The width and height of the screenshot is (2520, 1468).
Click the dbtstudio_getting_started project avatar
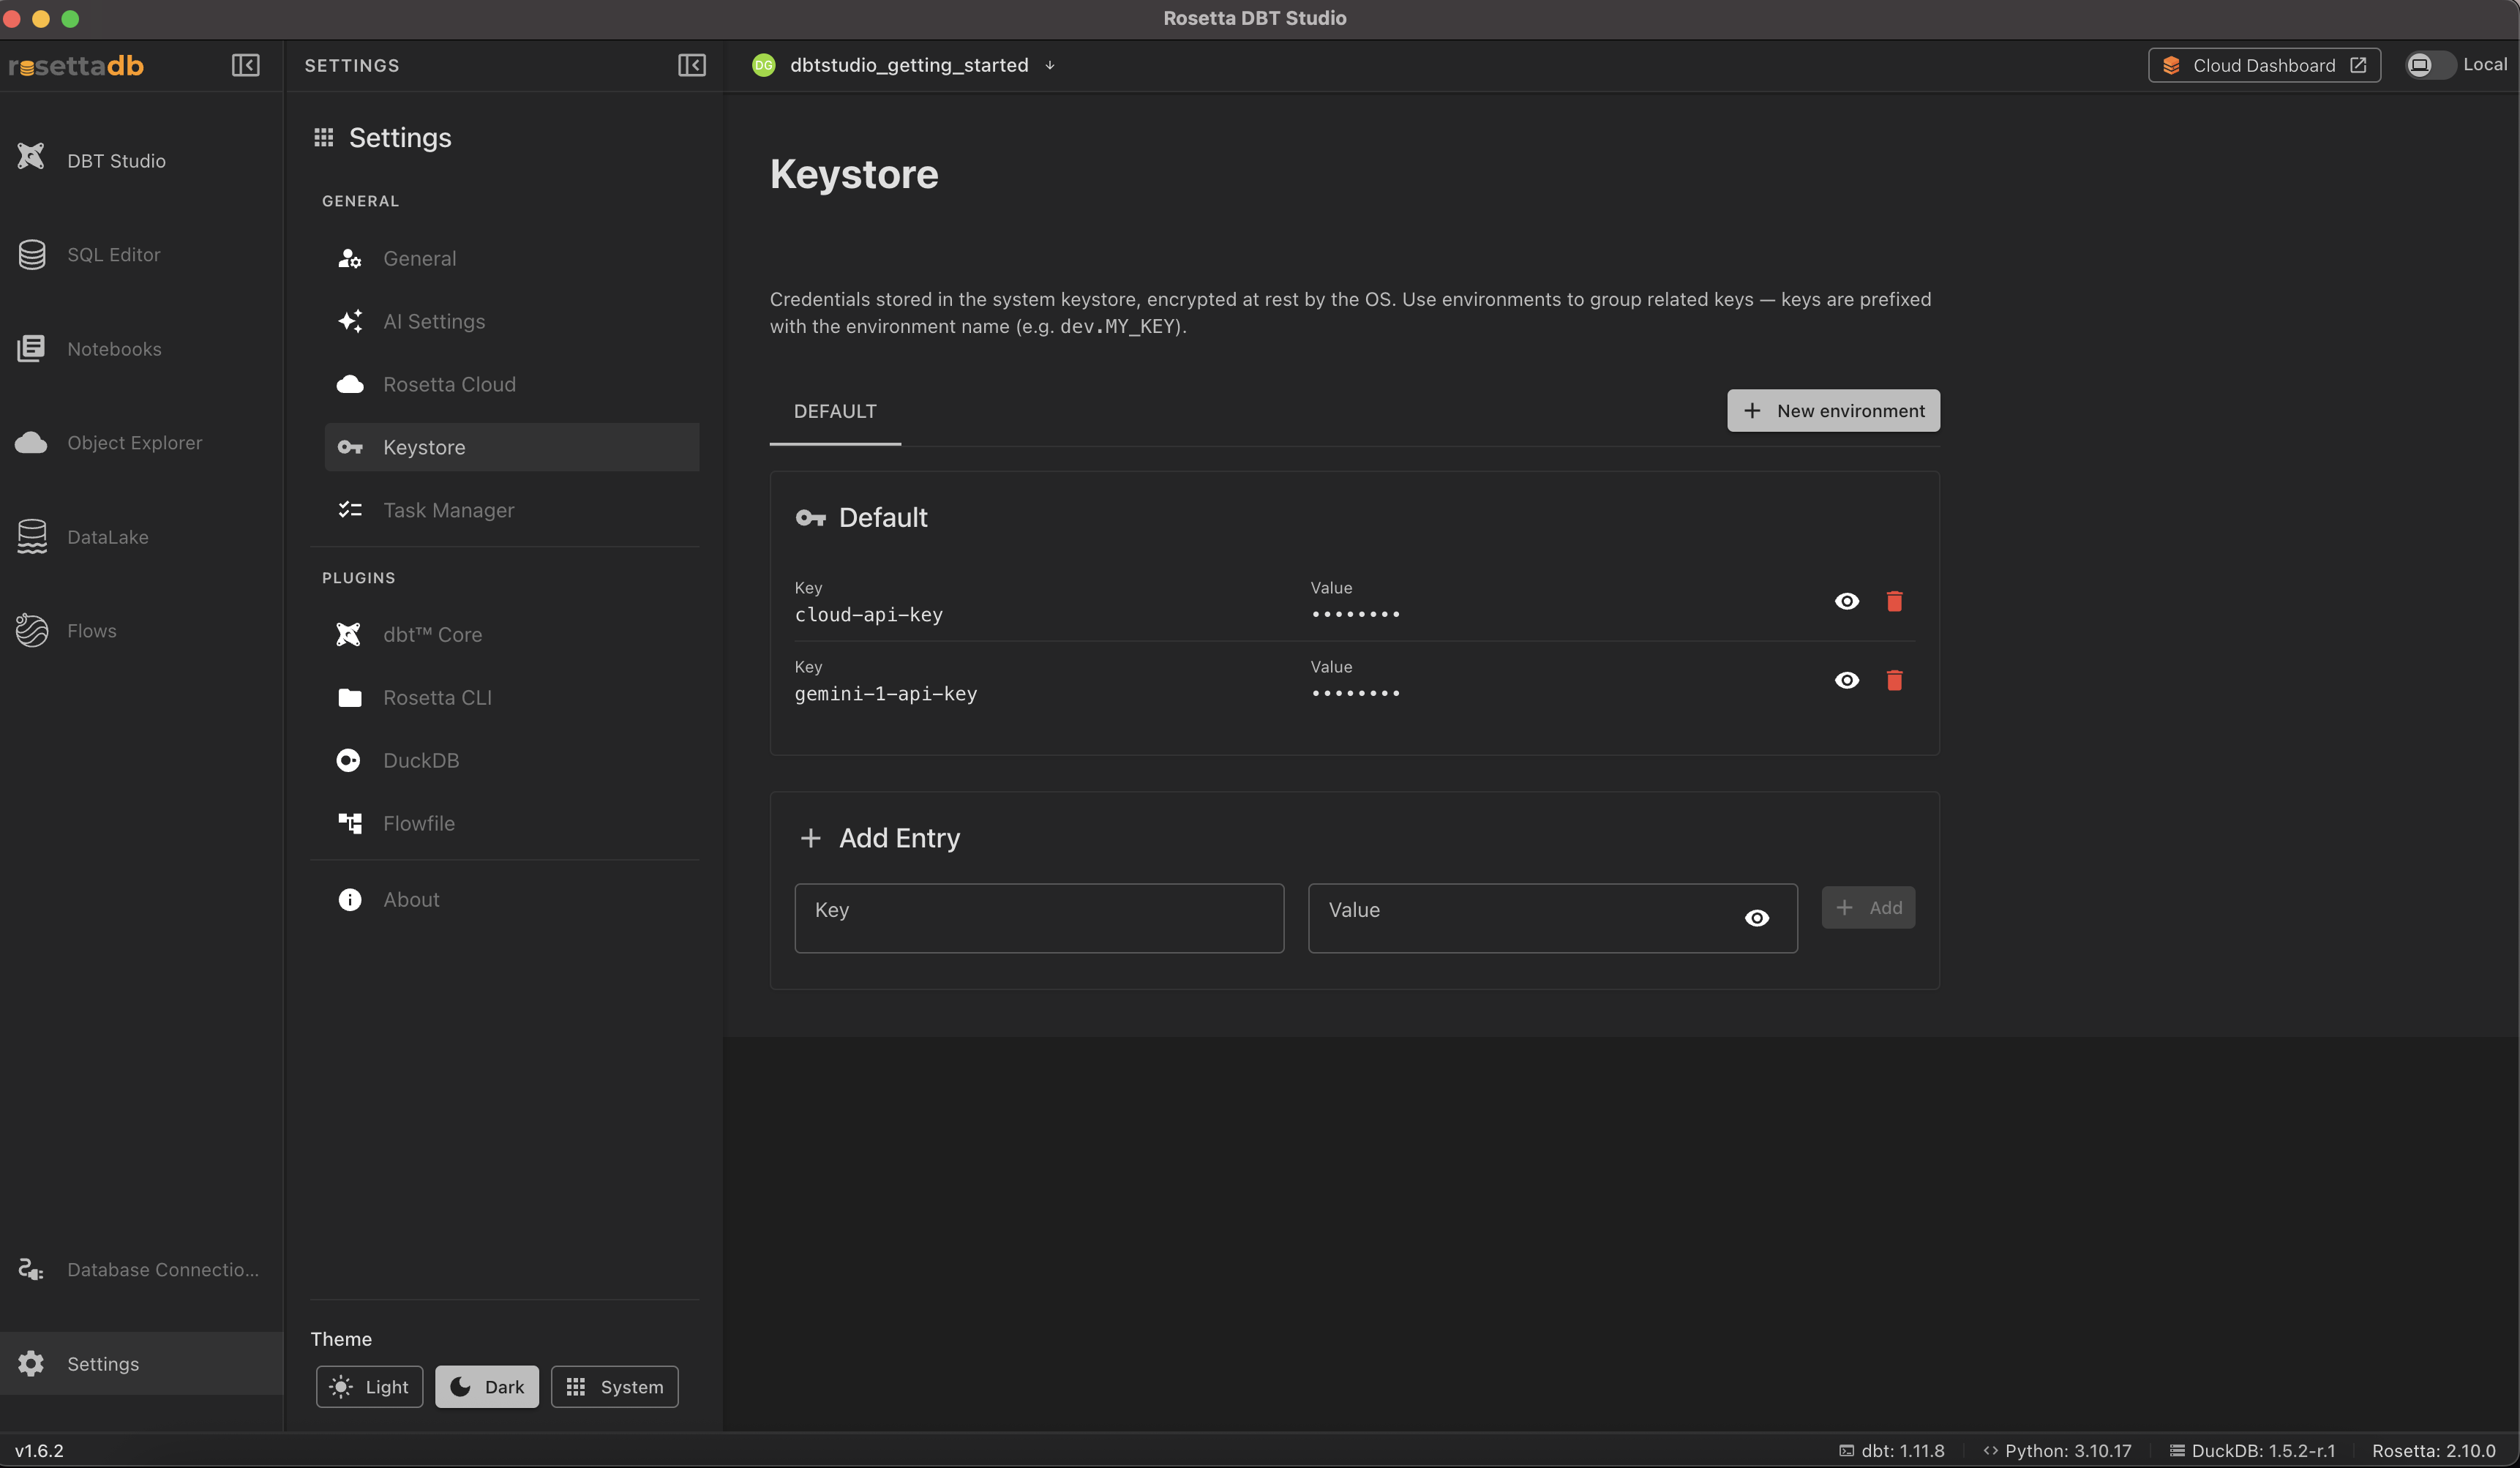point(763,65)
